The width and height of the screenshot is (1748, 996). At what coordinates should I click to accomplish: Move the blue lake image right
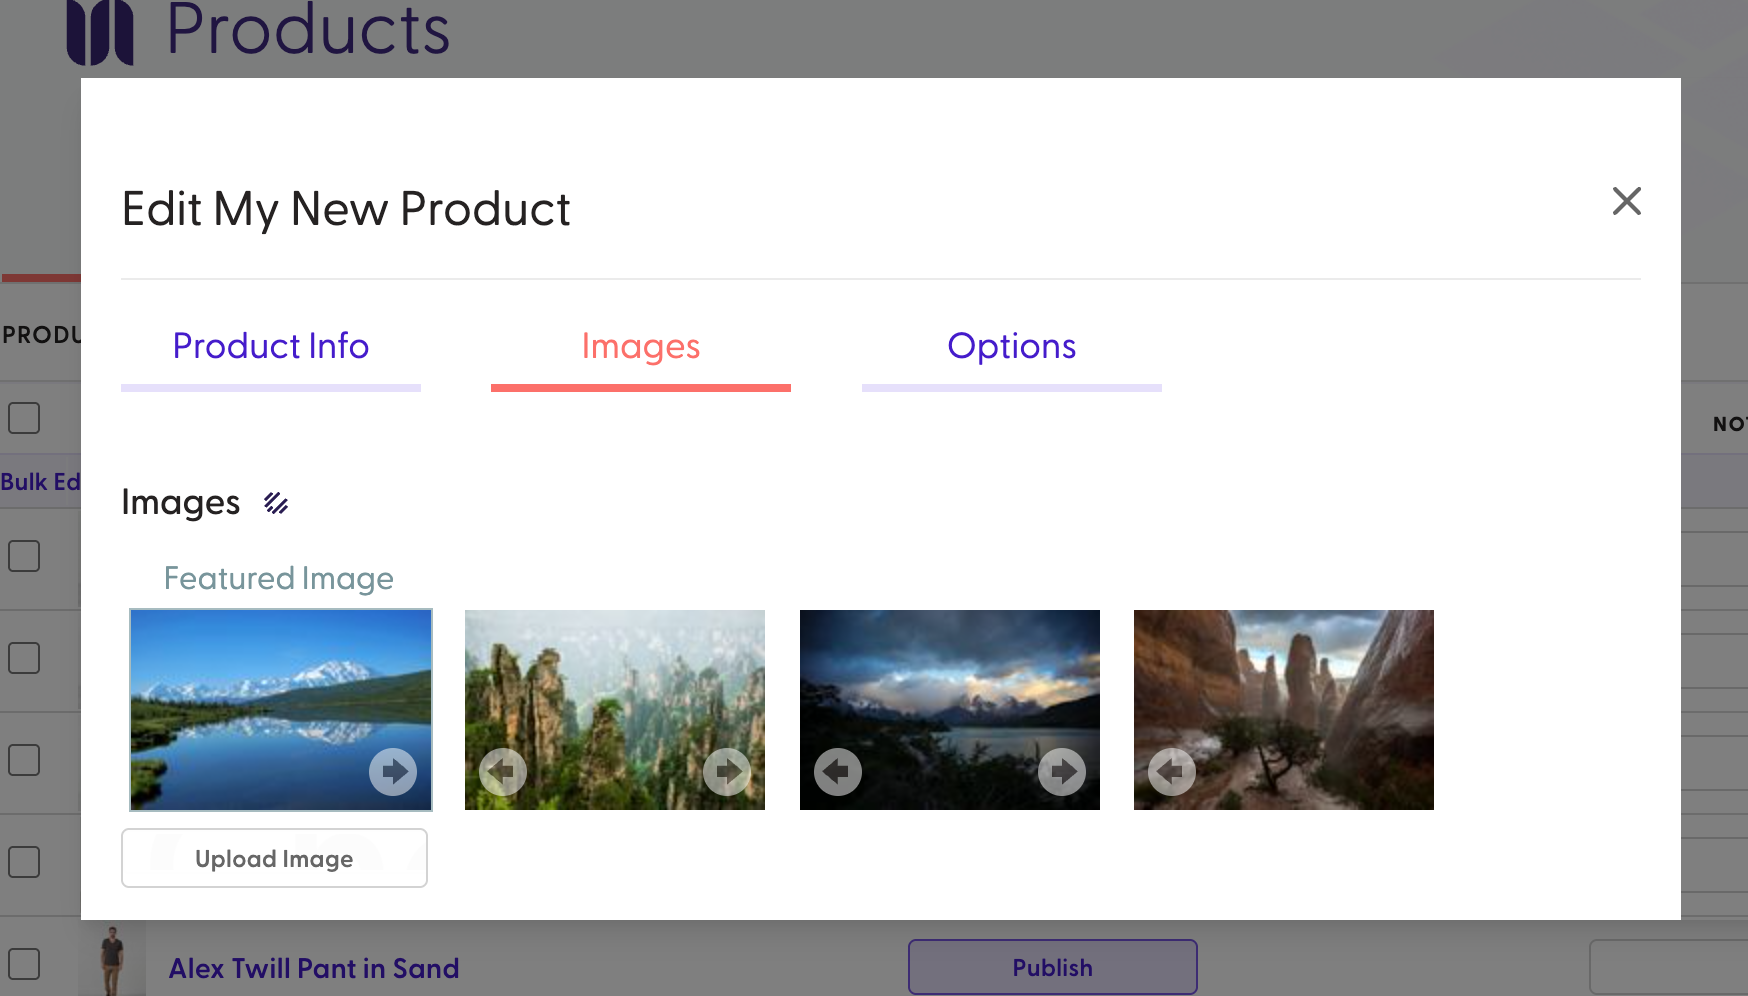tap(393, 772)
